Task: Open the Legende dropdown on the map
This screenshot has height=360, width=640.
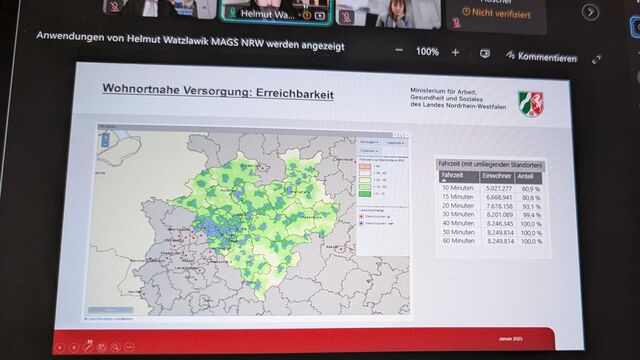Action: [395, 143]
